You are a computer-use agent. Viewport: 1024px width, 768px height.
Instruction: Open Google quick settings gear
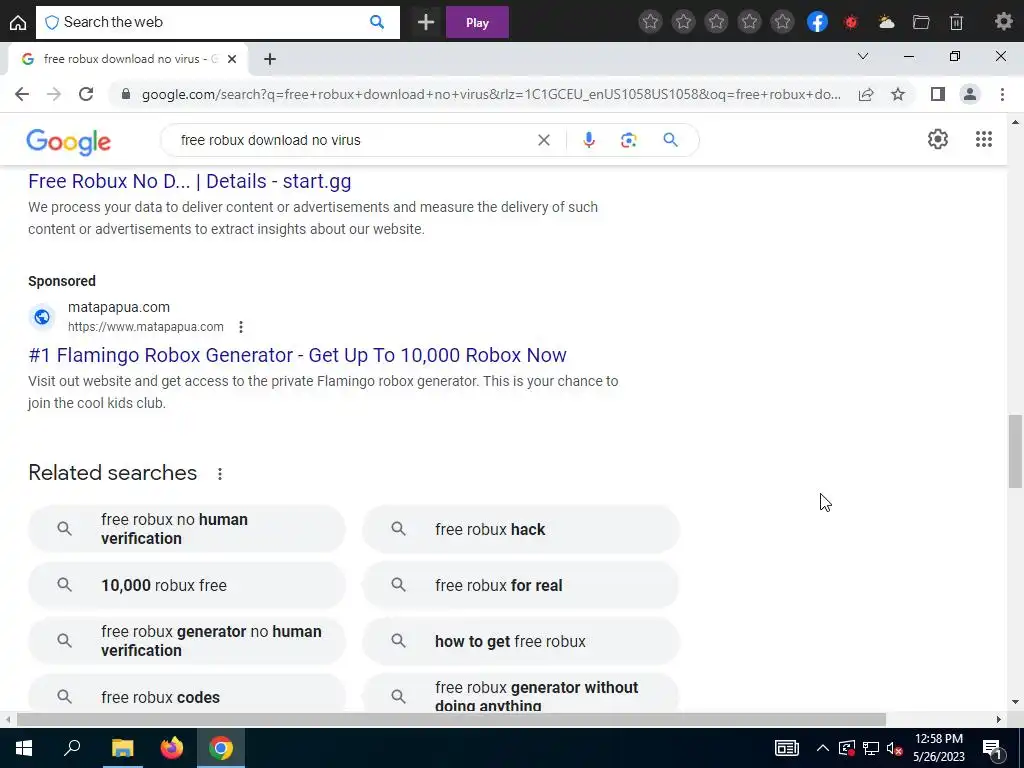pyautogui.click(x=938, y=139)
